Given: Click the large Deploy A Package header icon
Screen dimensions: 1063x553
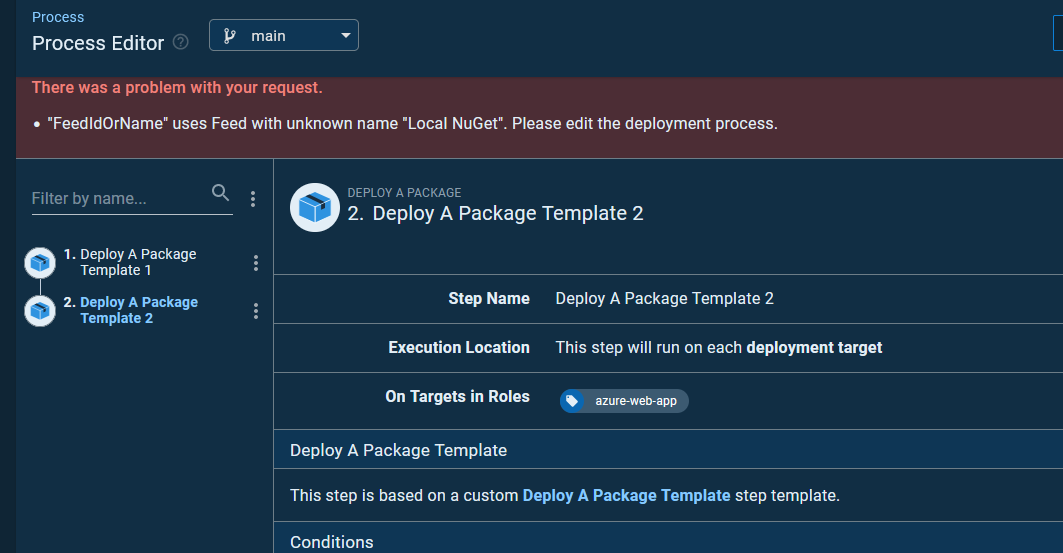Looking at the screenshot, I should [315, 207].
